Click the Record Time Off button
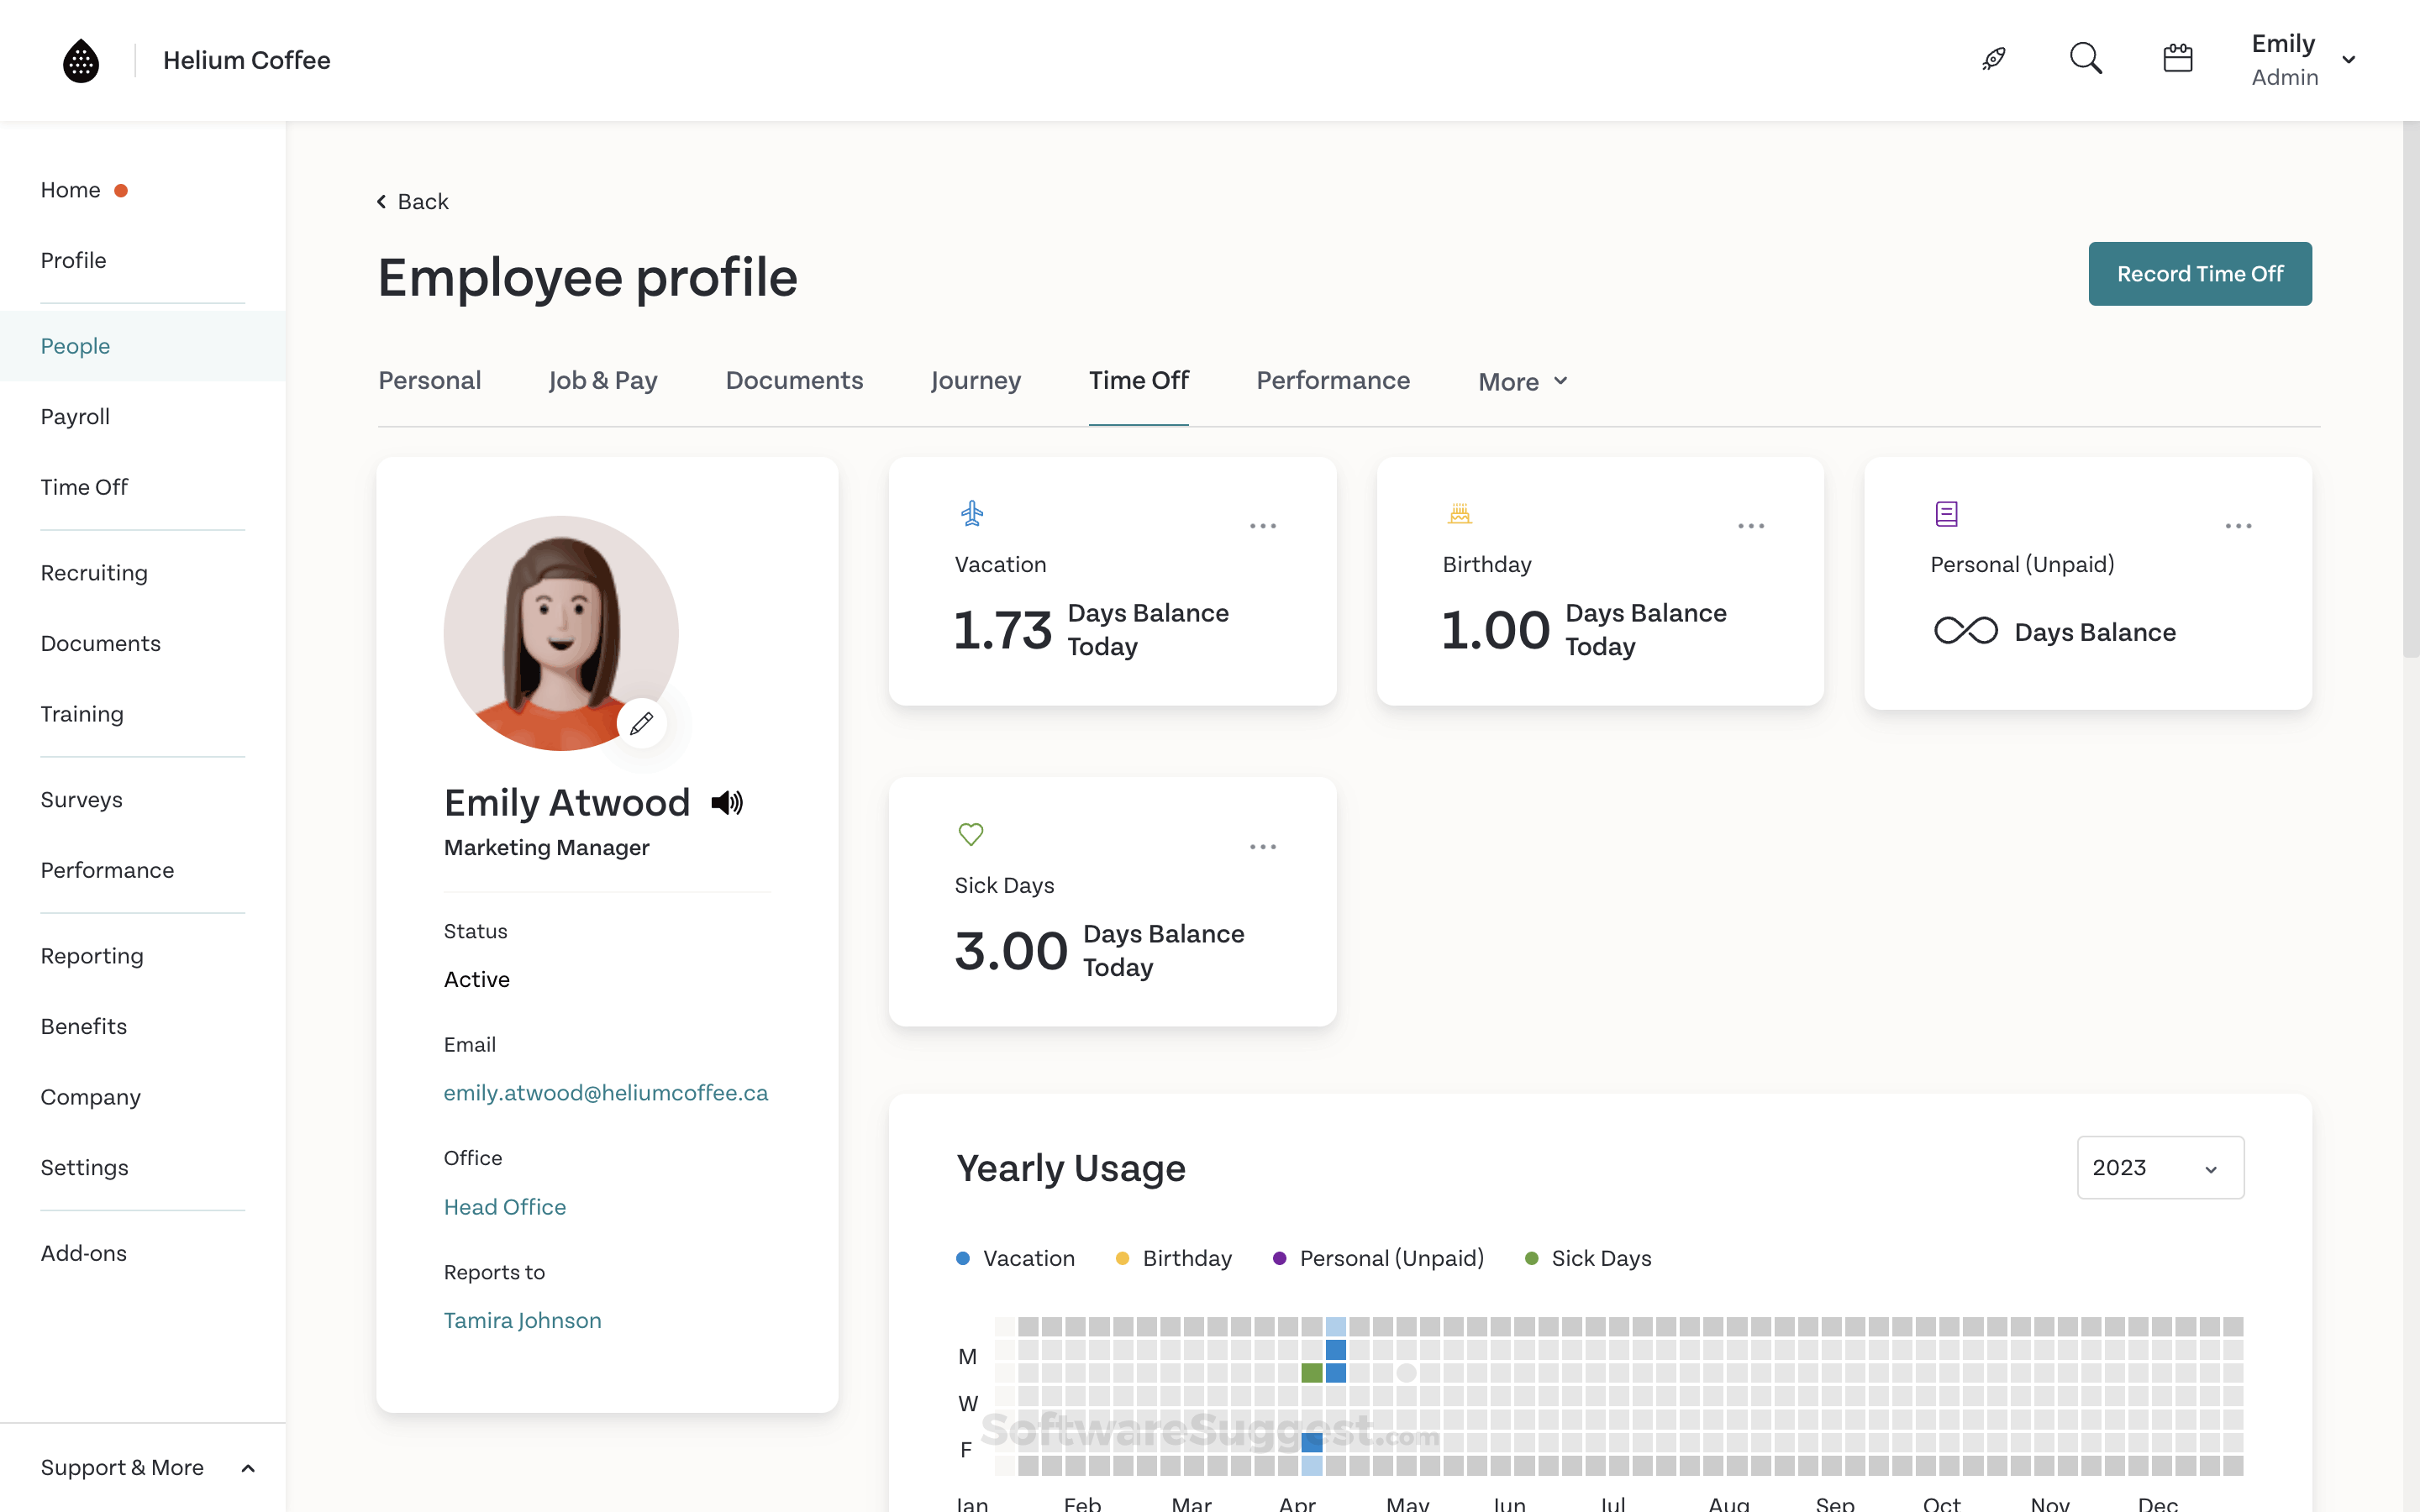Image resolution: width=2420 pixels, height=1512 pixels. [2200, 273]
